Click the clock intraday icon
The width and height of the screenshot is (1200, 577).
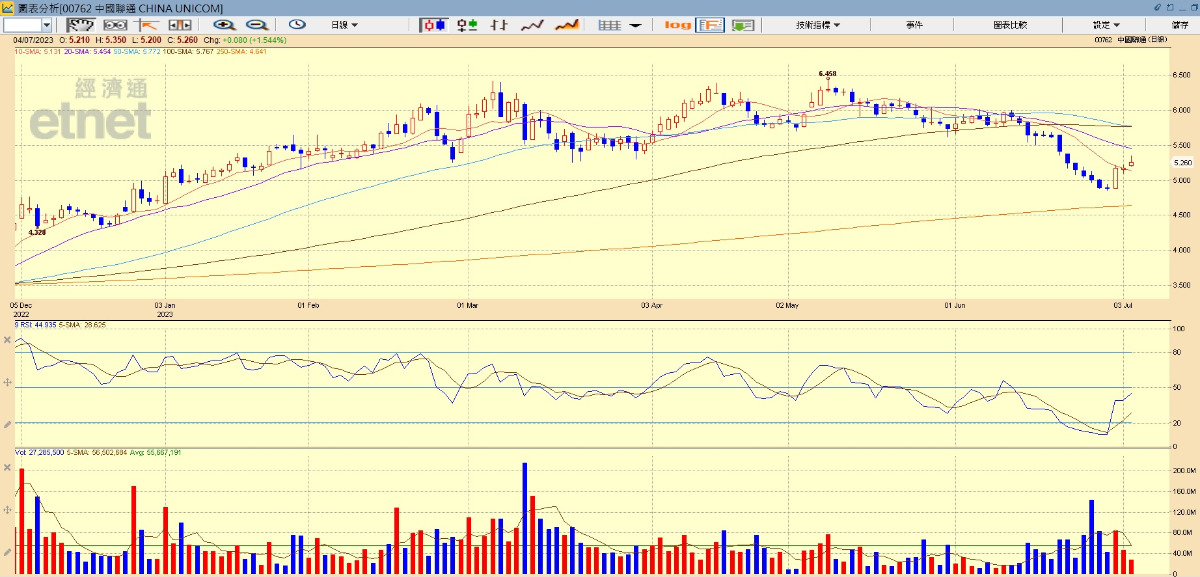[297, 24]
